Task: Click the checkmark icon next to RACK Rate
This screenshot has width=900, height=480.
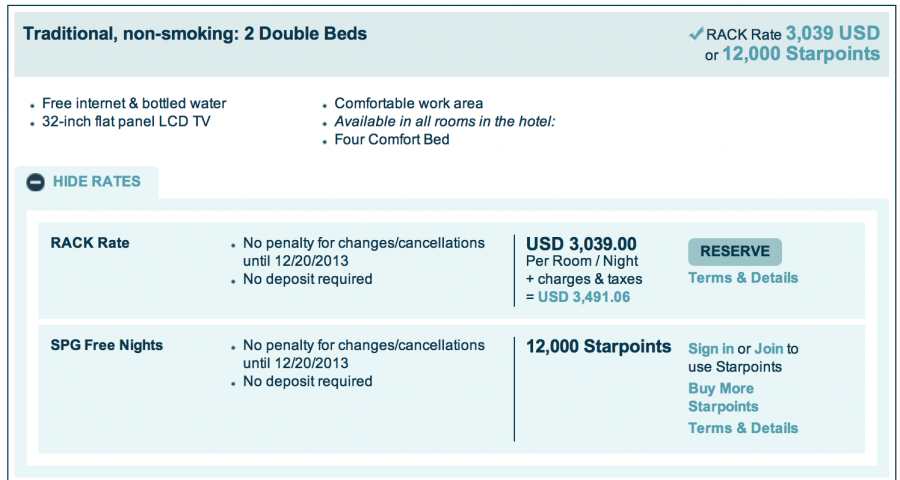Action: (x=697, y=34)
